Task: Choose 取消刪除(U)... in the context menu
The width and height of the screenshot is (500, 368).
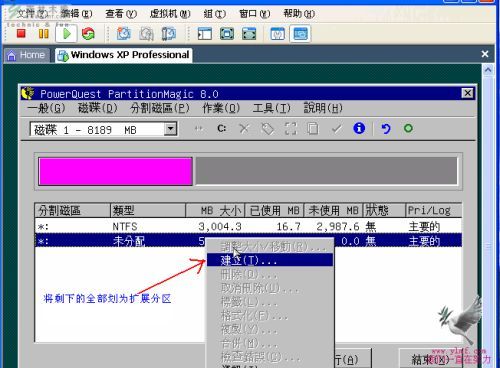Action: coord(270,288)
